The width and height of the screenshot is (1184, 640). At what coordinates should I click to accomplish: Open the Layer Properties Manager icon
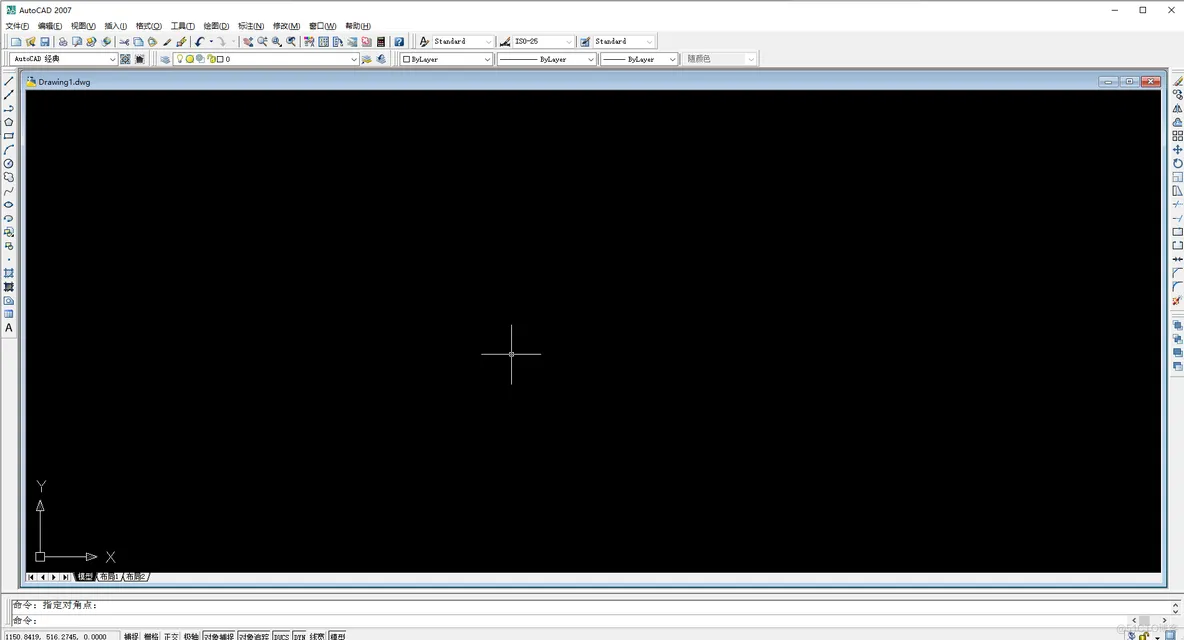tap(165, 59)
